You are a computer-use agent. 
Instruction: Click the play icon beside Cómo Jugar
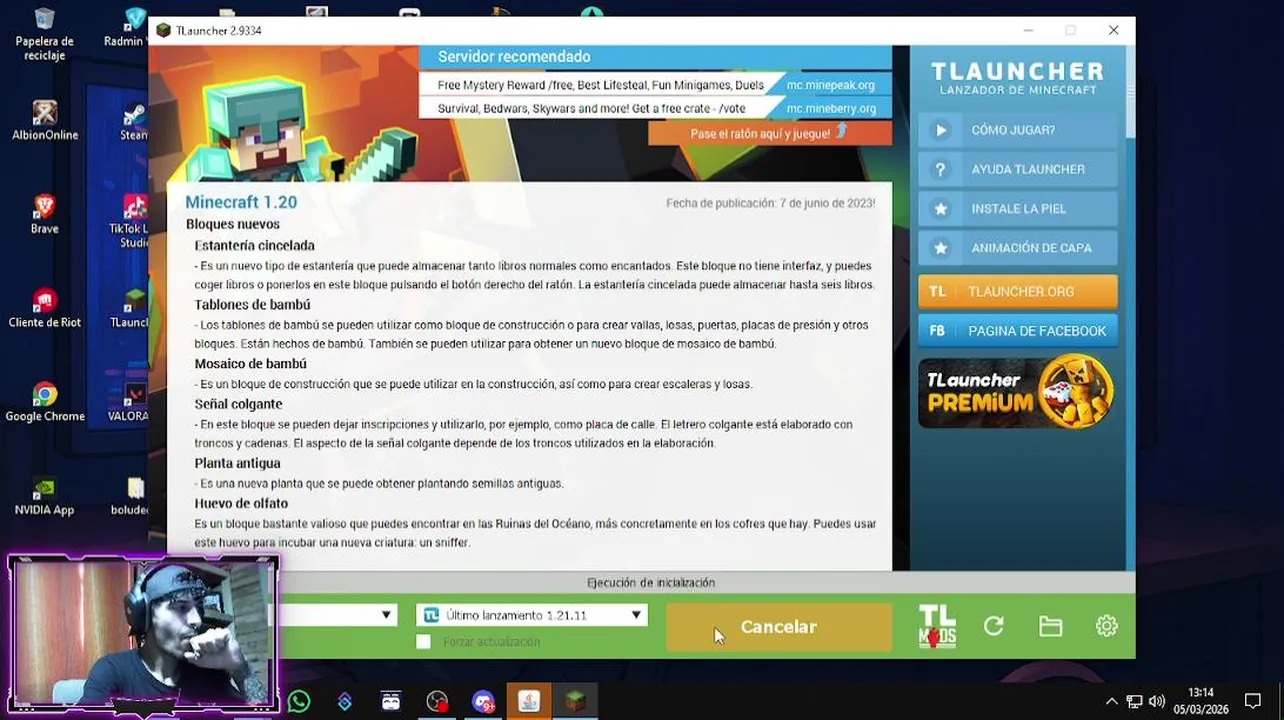[940, 130]
